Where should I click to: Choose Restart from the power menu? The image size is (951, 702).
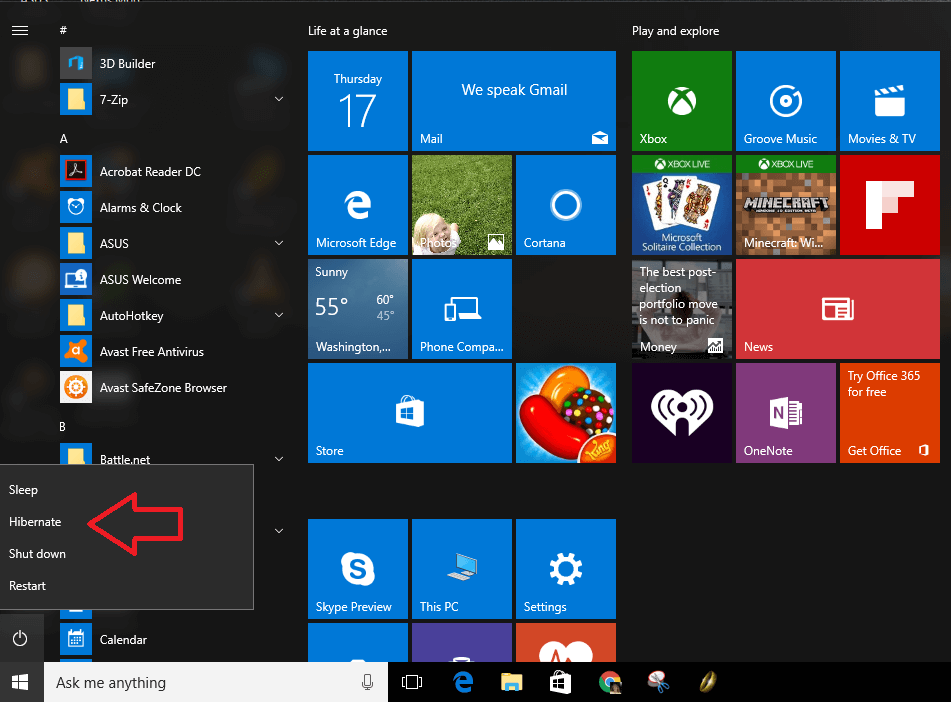click(x=126, y=586)
